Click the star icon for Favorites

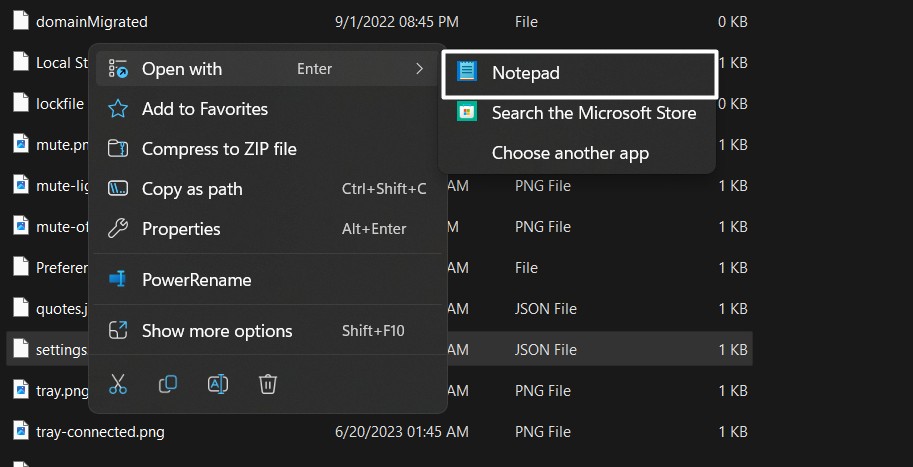118,109
